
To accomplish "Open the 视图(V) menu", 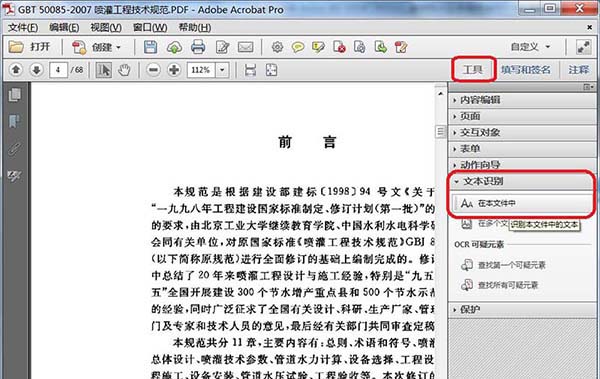I will (106, 28).
